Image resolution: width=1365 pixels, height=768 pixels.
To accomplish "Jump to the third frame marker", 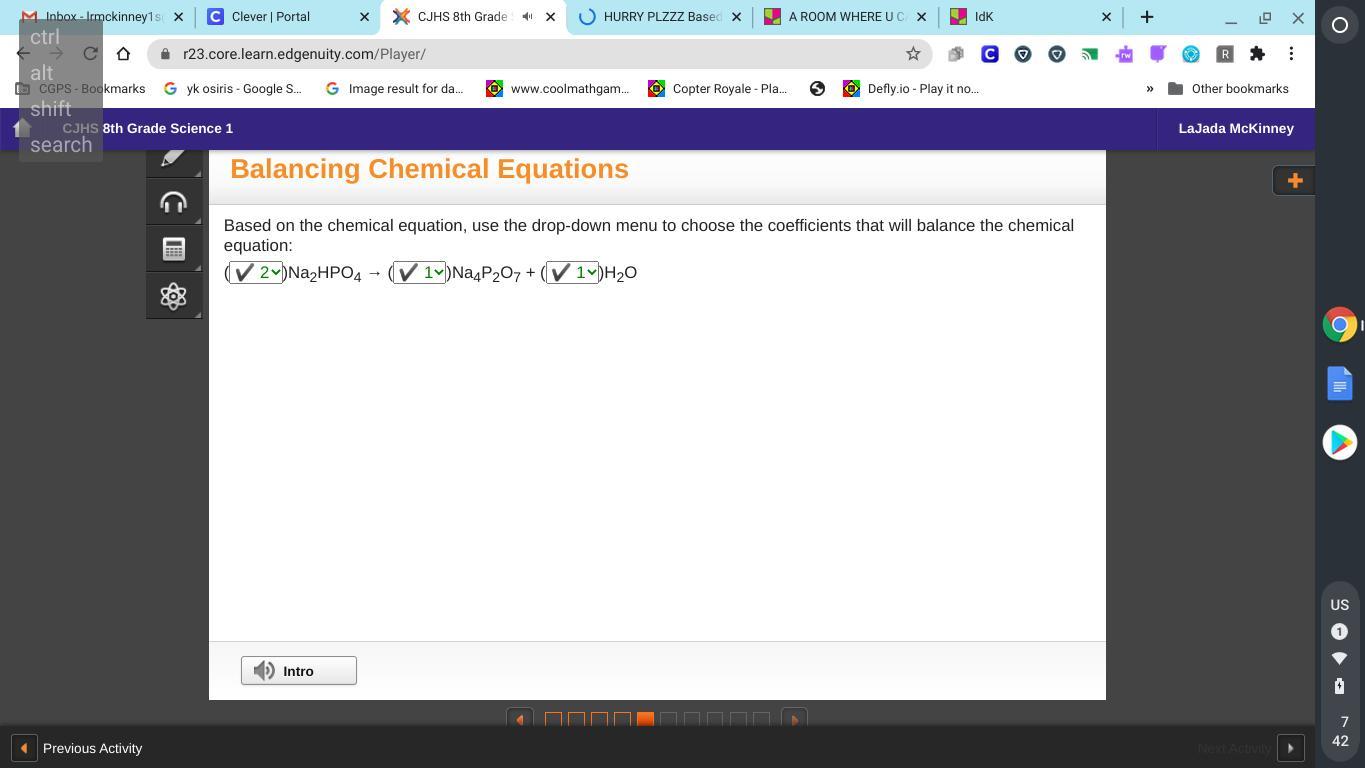I will tap(599, 719).
